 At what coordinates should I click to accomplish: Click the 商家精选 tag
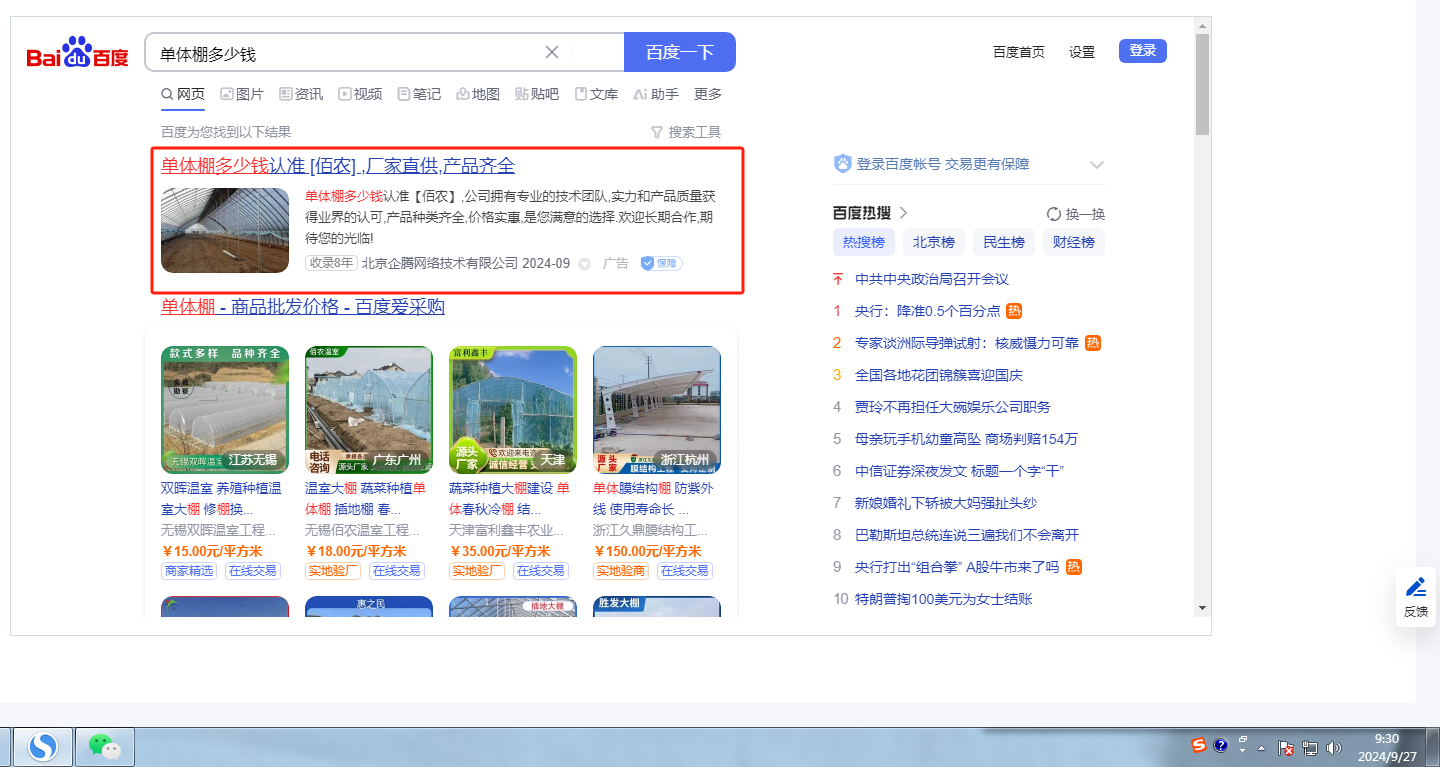(x=189, y=571)
